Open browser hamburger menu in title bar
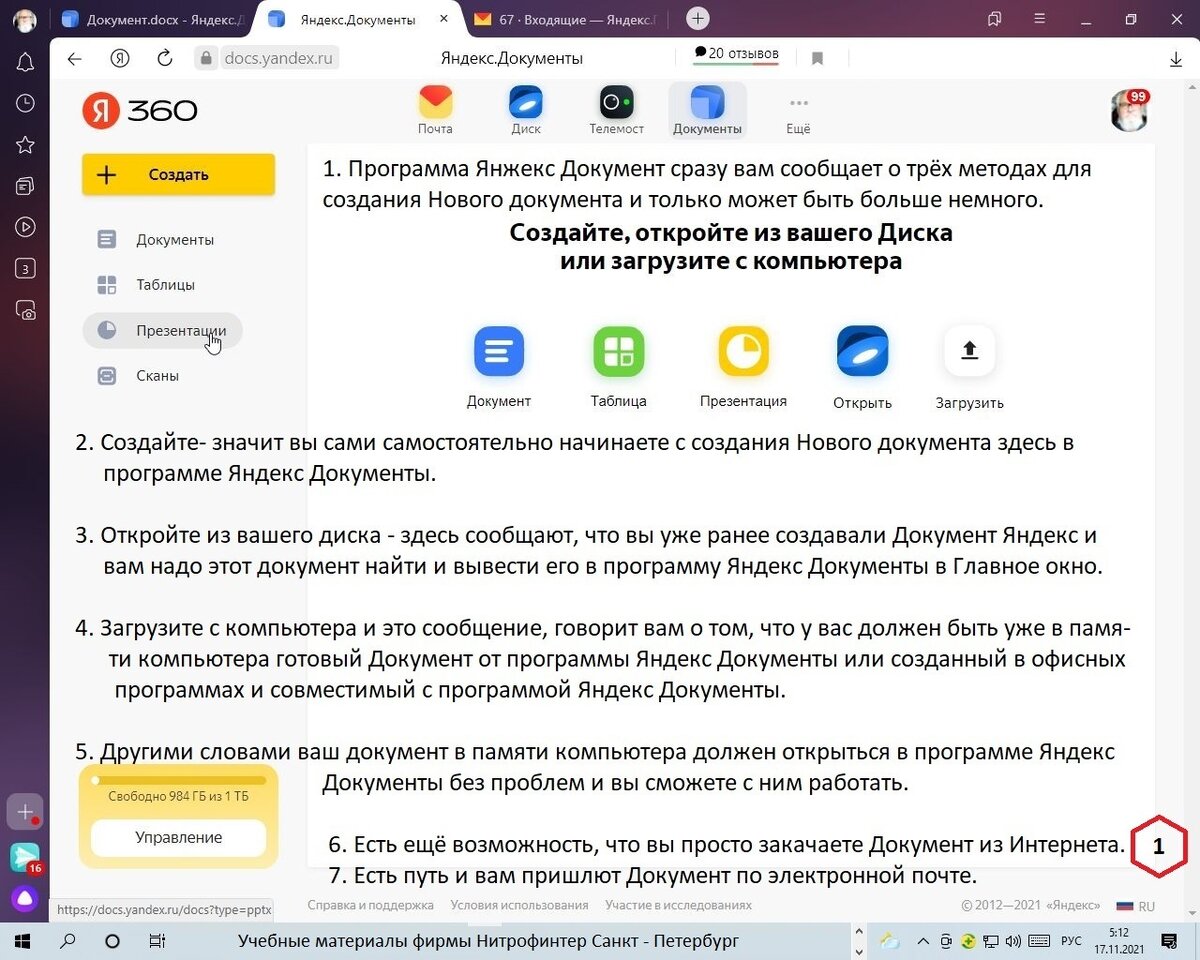Image resolution: width=1200 pixels, height=960 pixels. (x=1040, y=19)
